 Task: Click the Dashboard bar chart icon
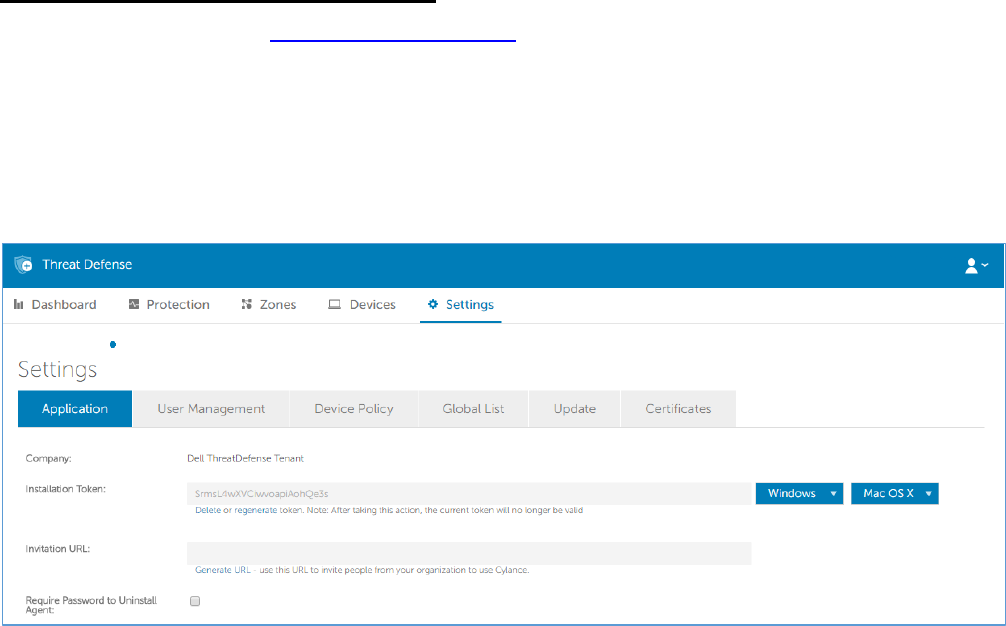pos(19,304)
